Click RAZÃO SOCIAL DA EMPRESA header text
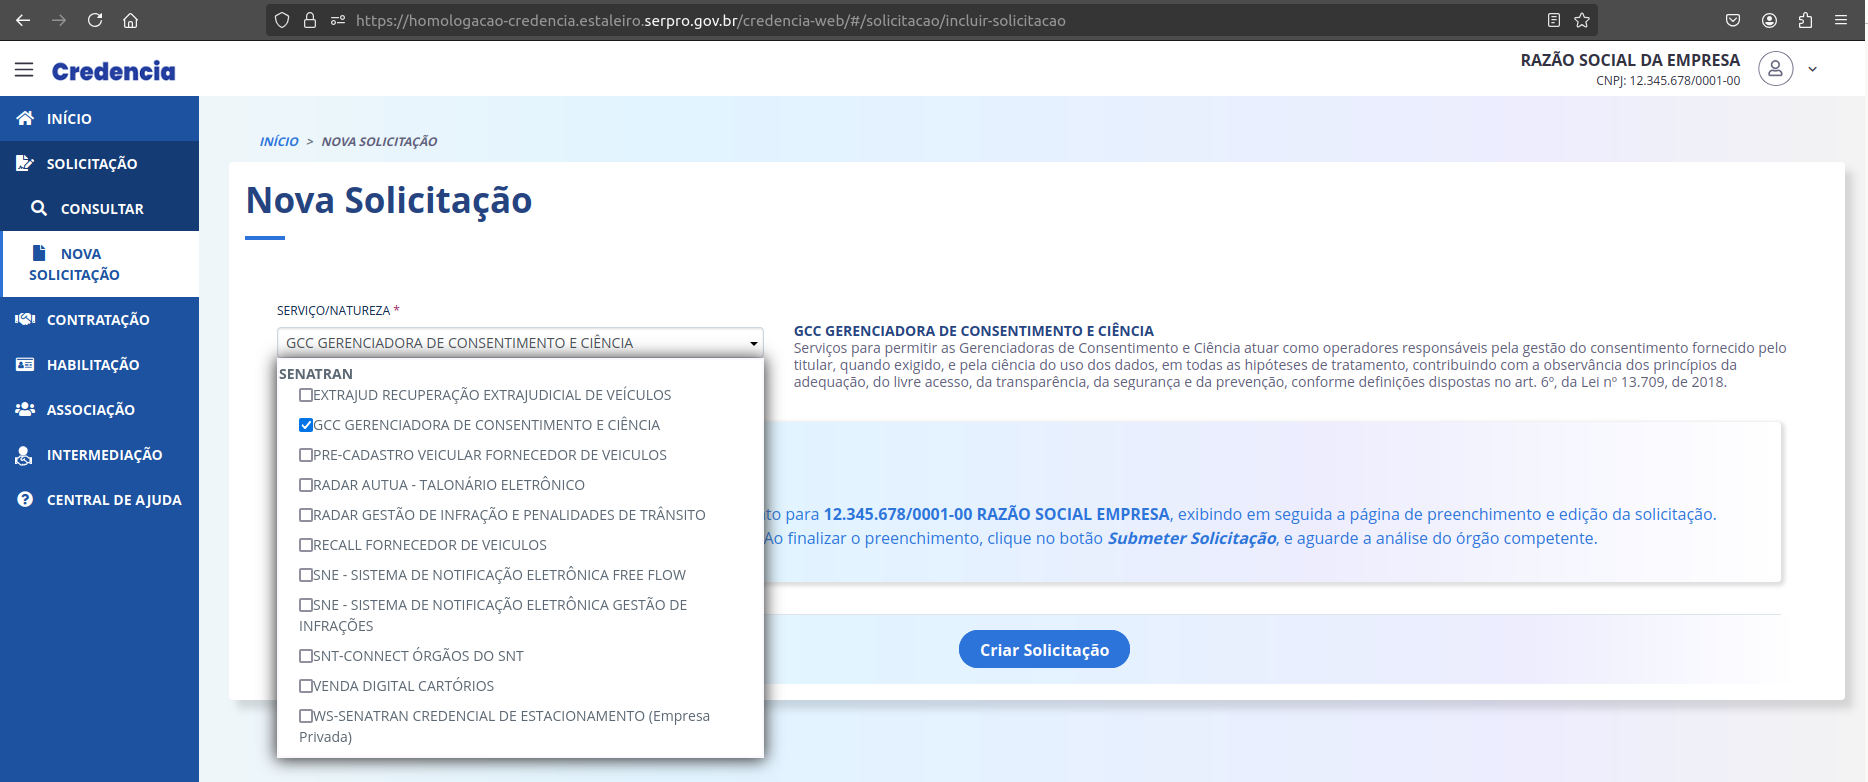1868x782 pixels. pos(1630,60)
